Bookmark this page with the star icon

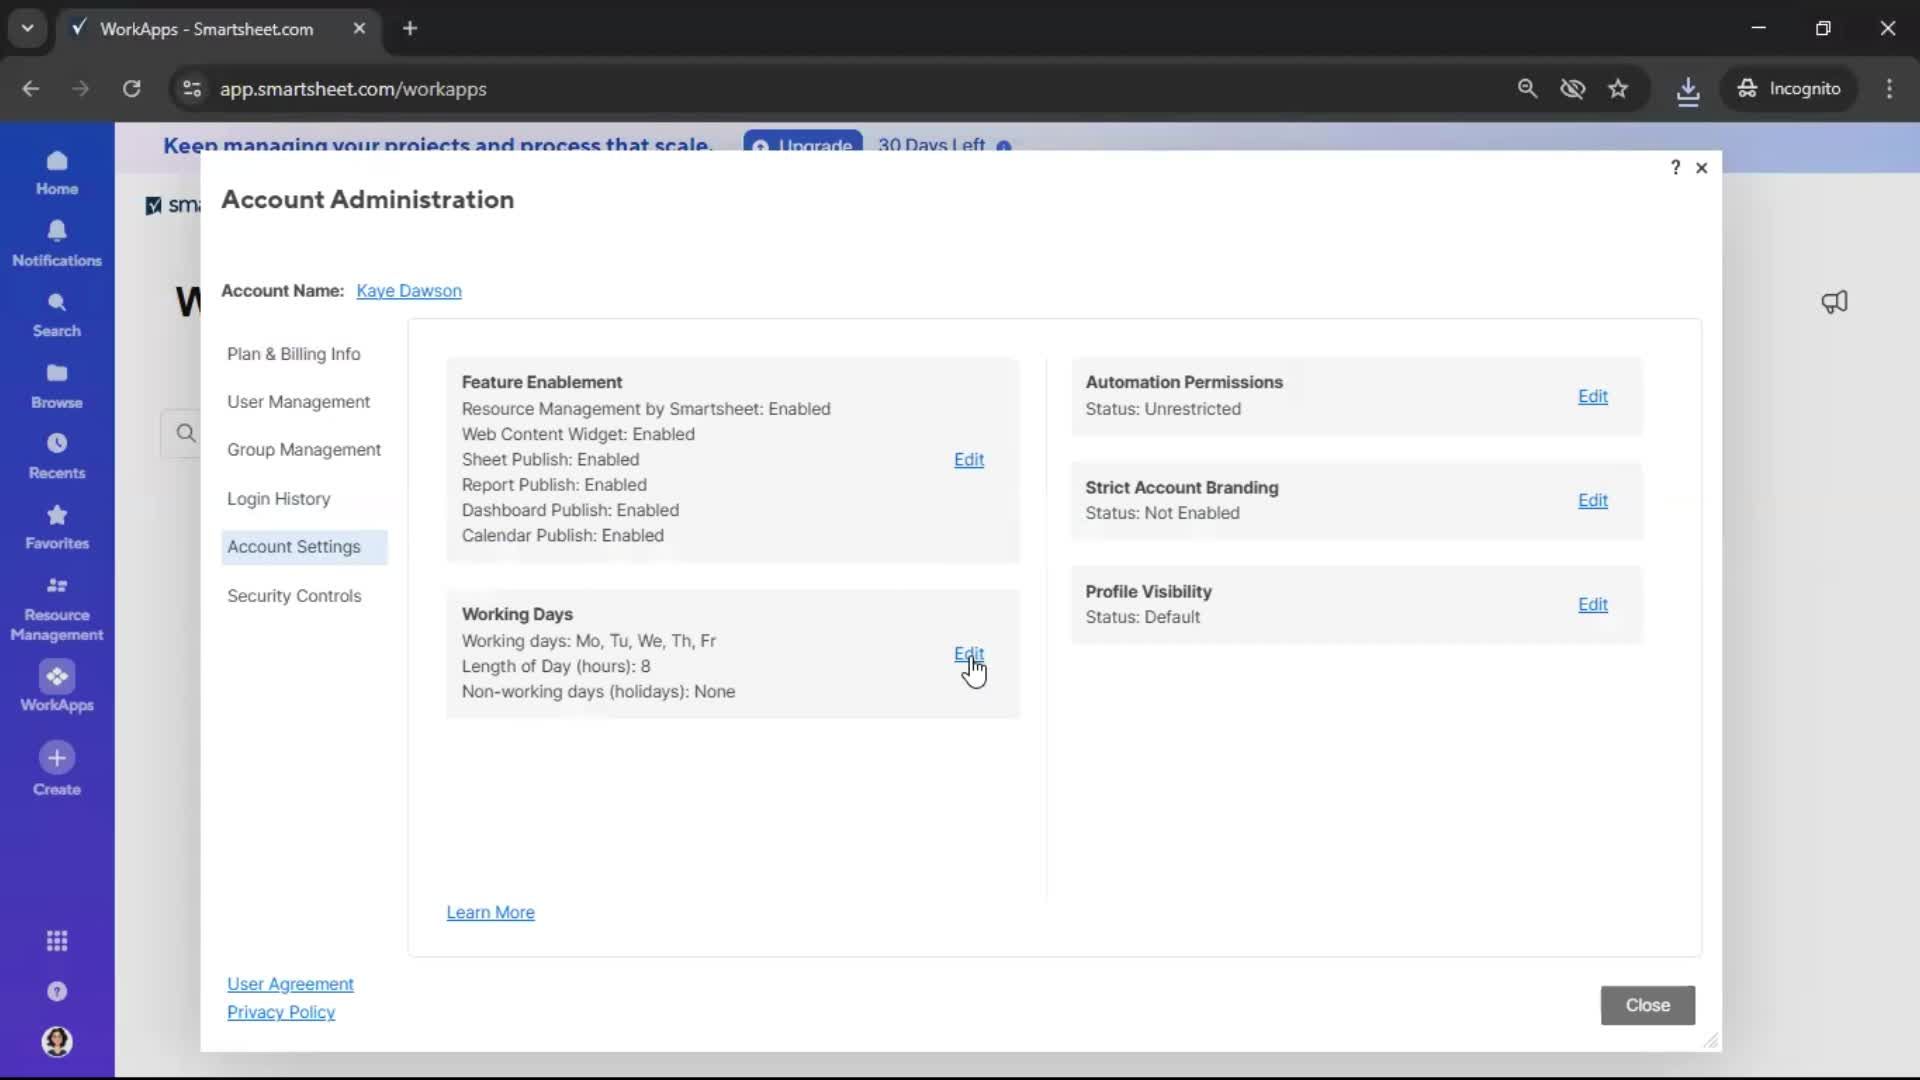1619,88
